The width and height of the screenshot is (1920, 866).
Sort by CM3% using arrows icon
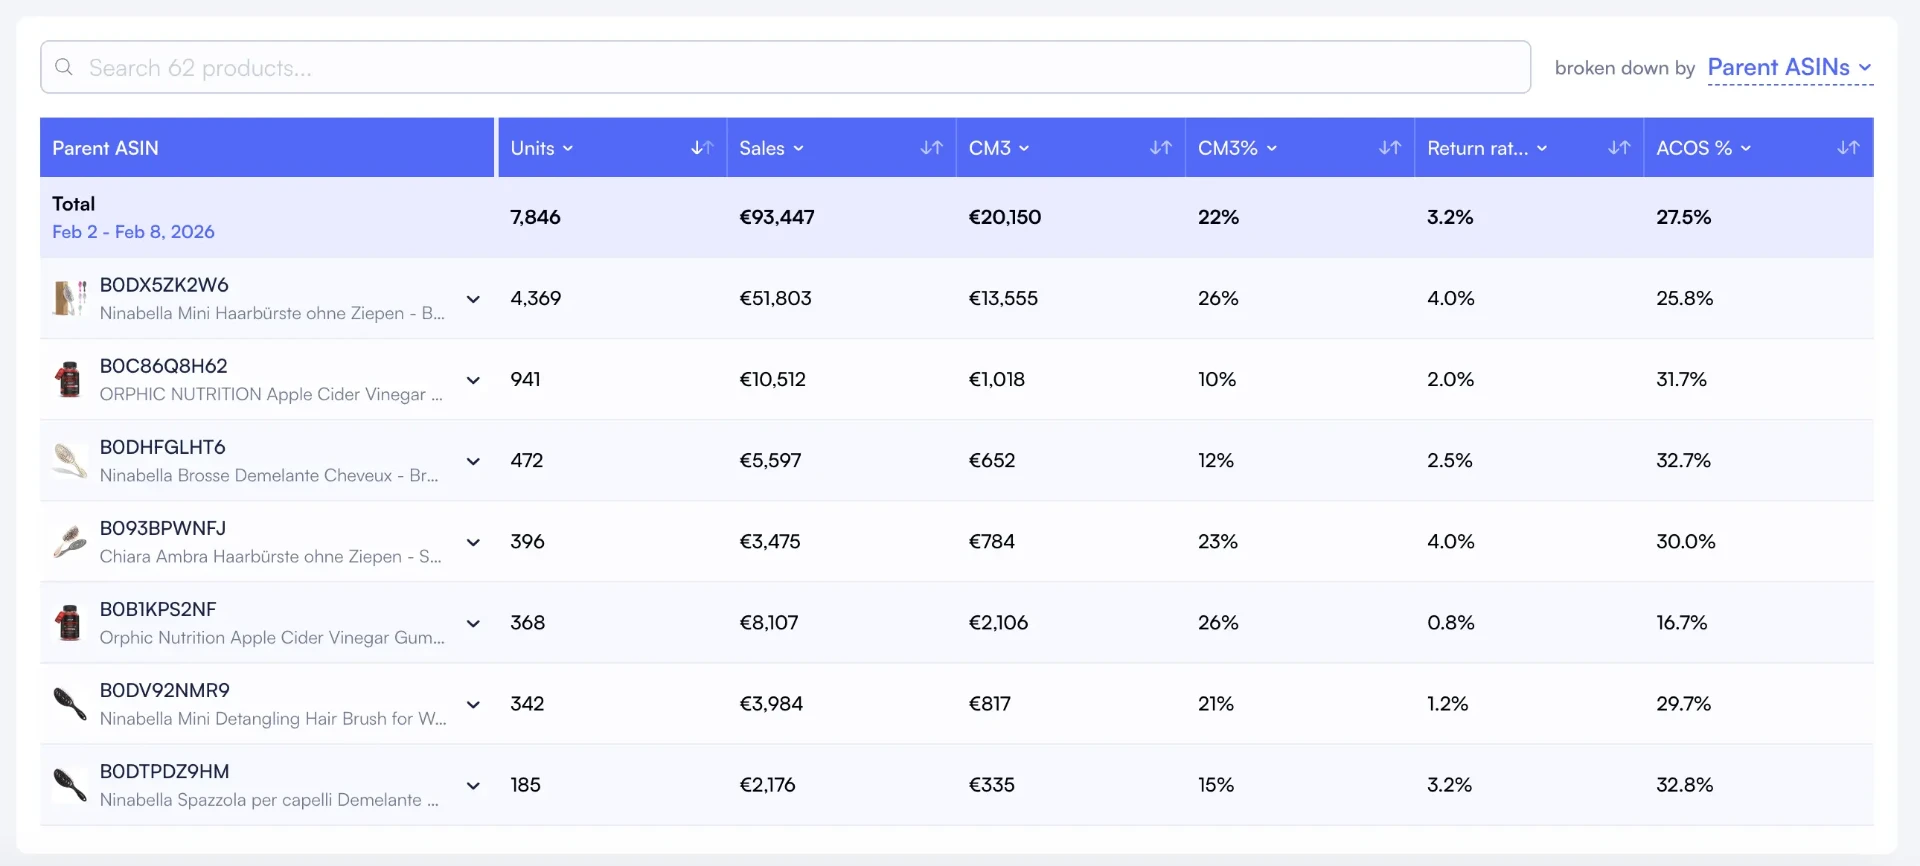point(1389,148)
